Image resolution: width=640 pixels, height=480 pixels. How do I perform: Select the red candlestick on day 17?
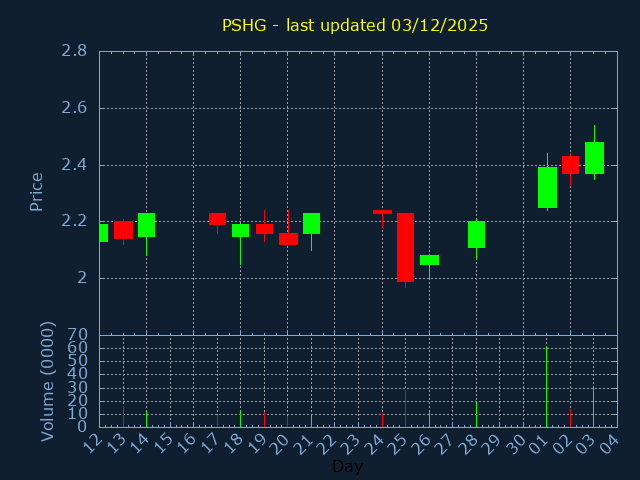(x=217, y=219)
